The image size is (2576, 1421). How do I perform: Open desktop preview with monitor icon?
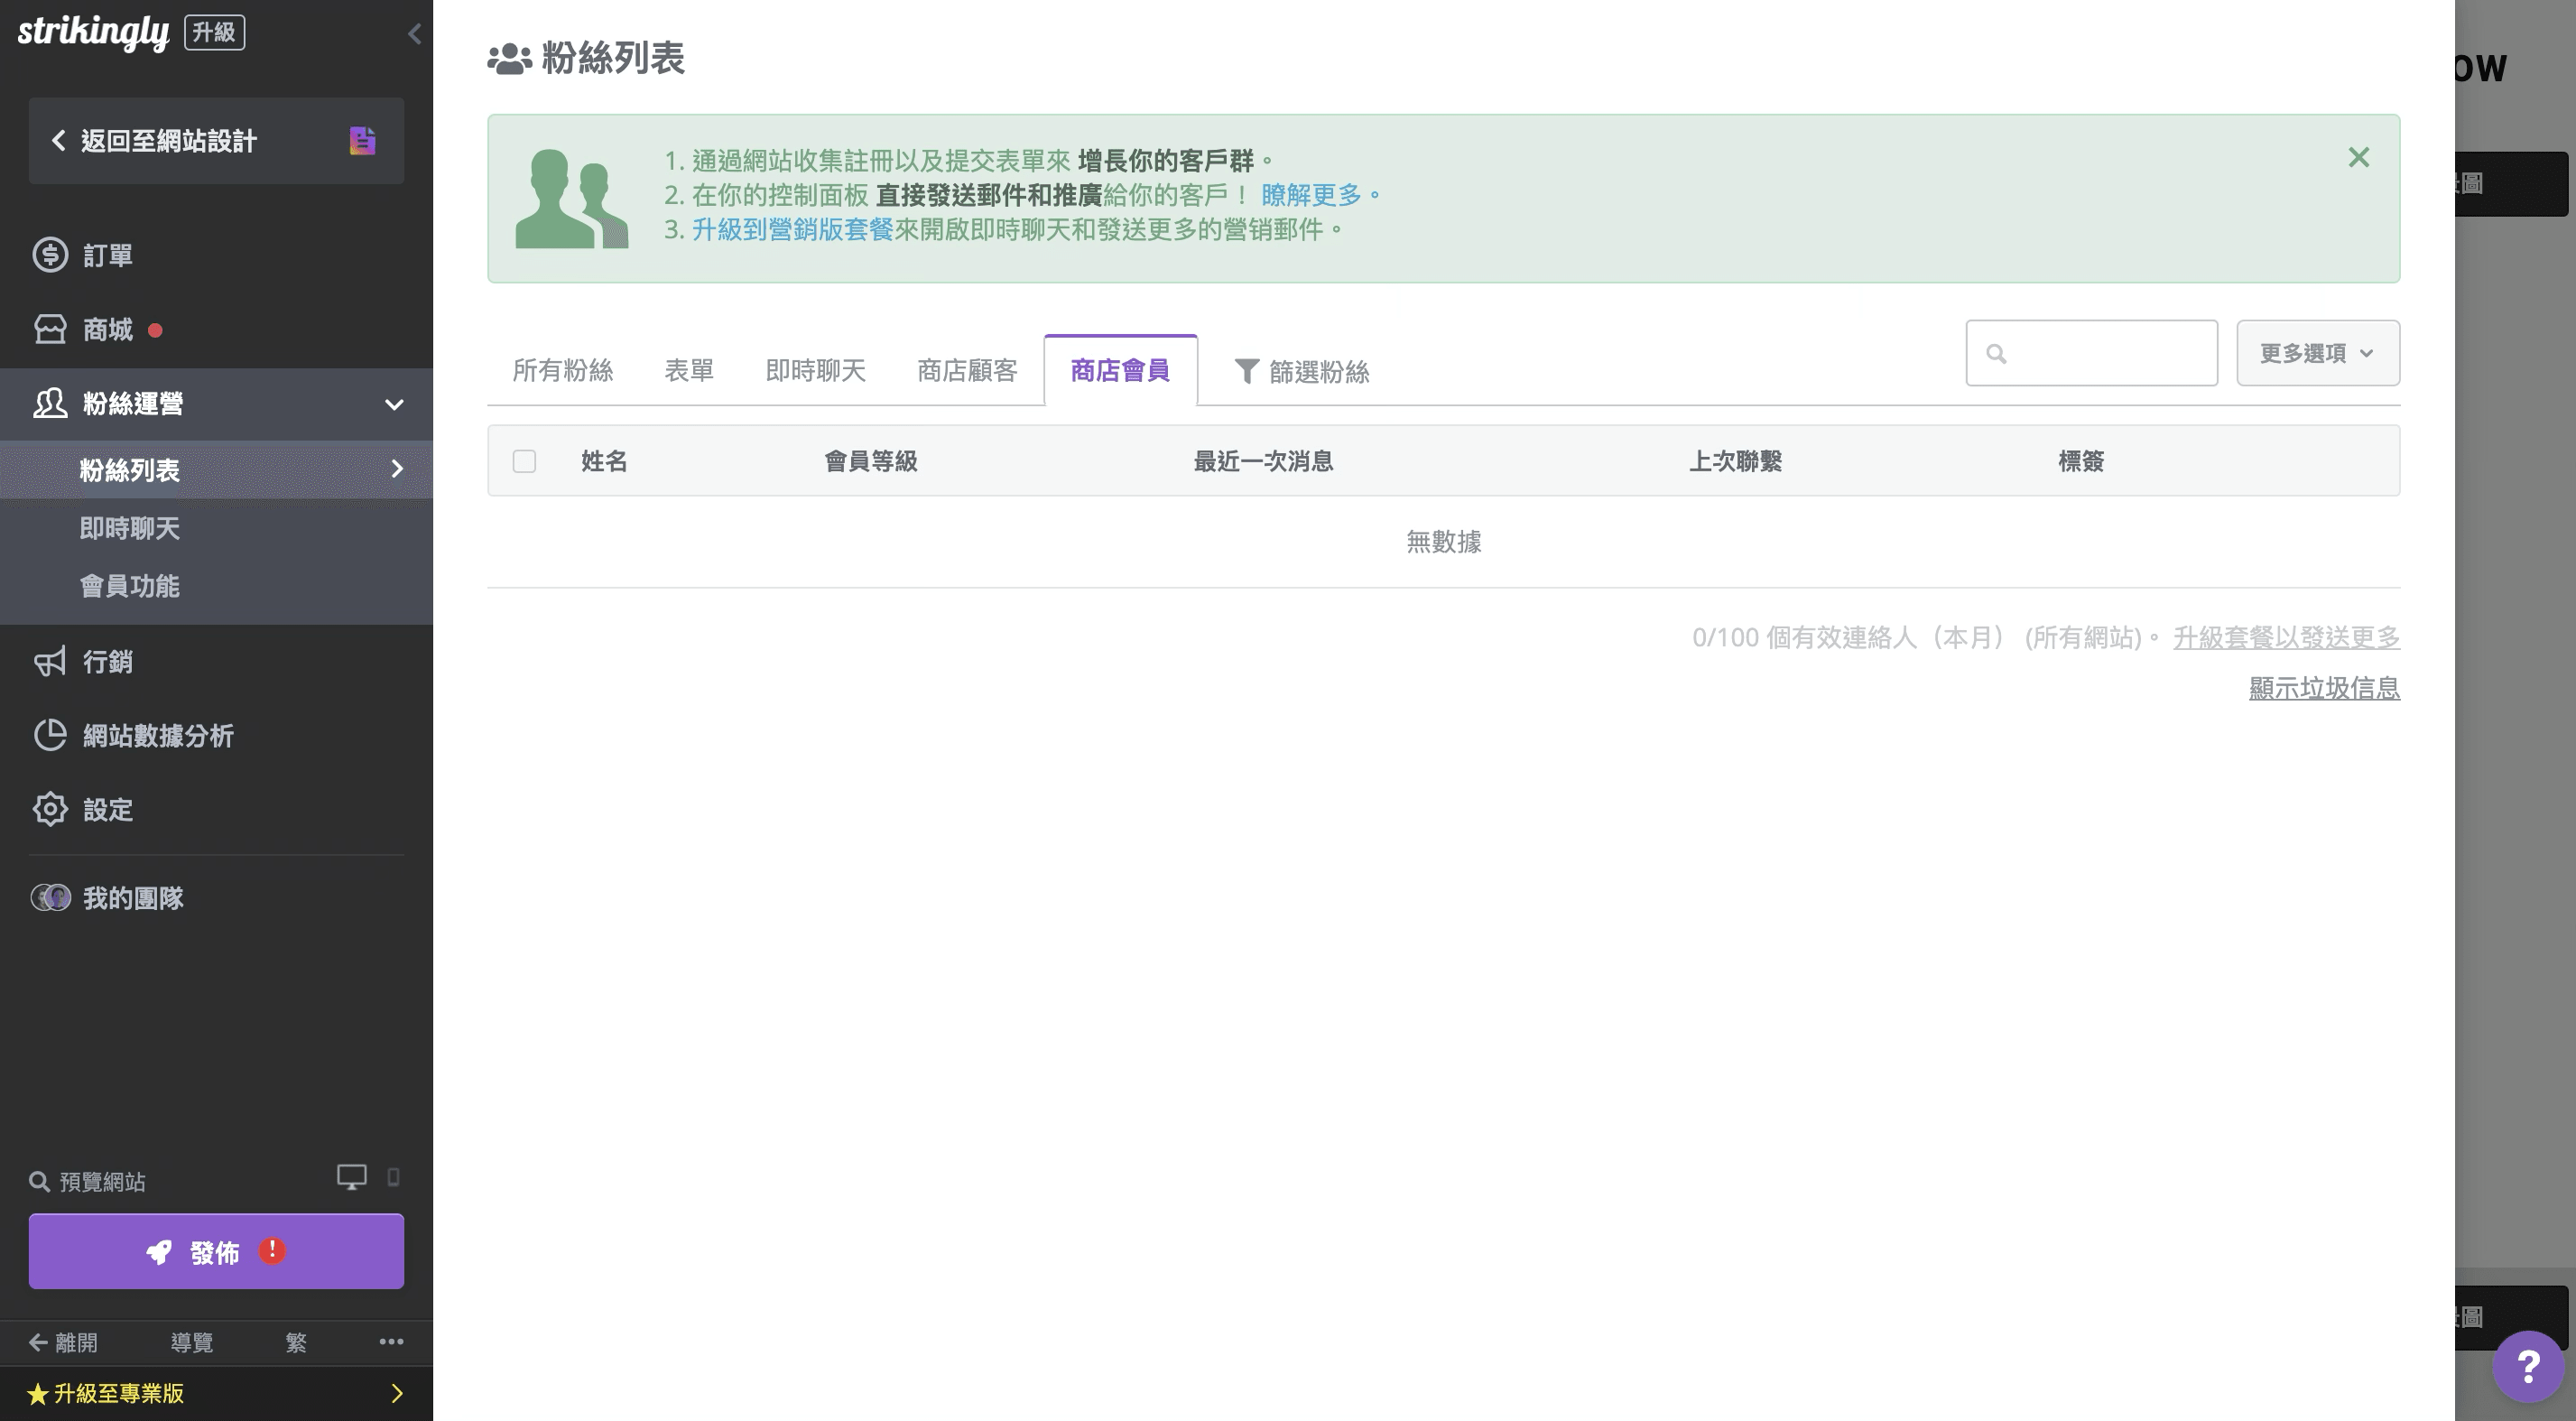pos(350,1177)
